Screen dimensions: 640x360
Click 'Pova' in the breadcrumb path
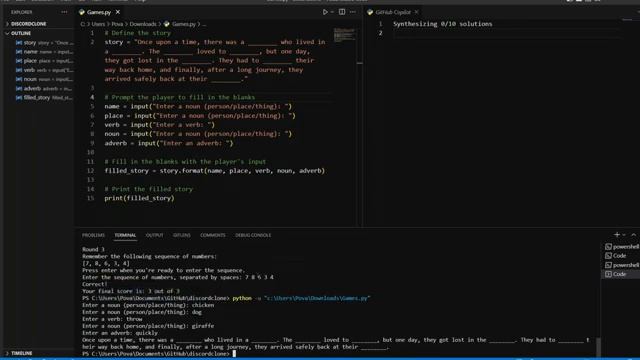tap(117, 24)
